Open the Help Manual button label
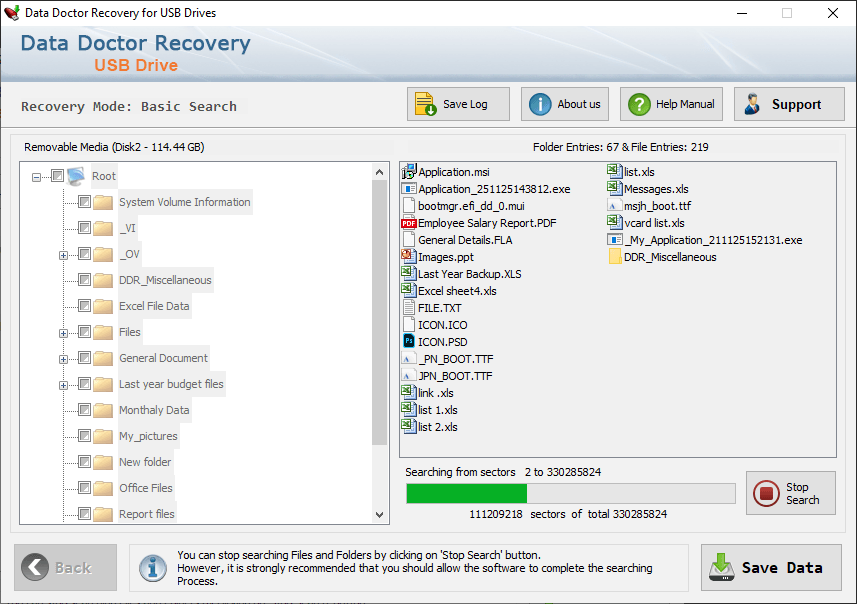 (x=685, y=104)
